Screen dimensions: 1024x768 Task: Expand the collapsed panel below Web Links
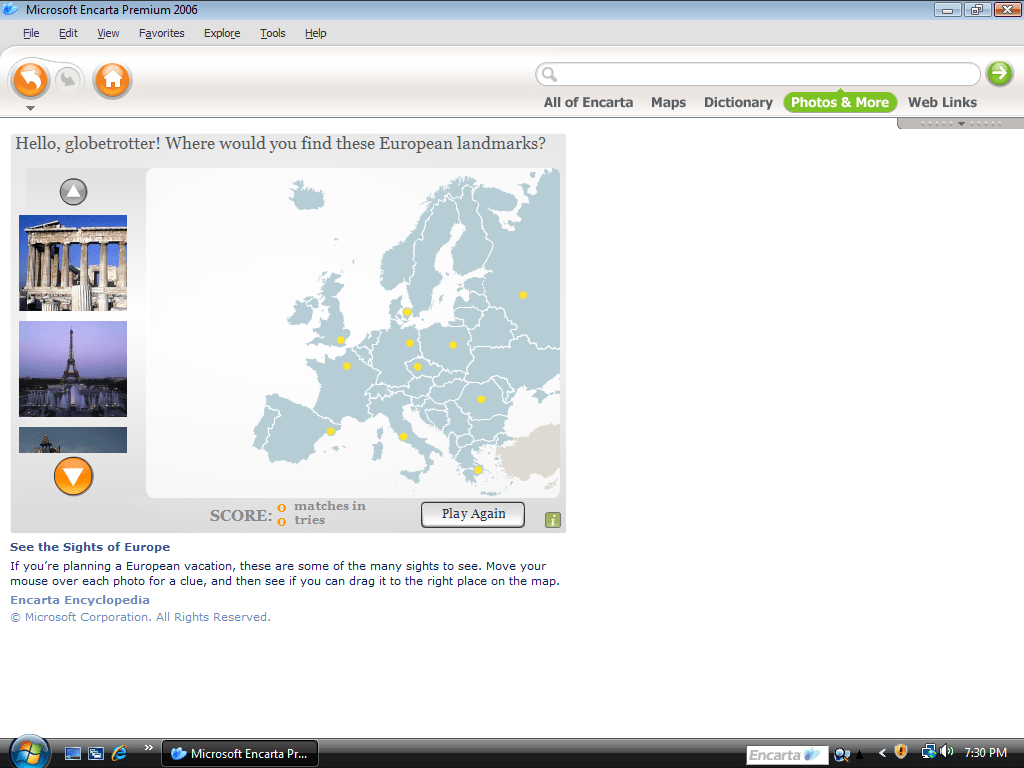[x=961, y=124]
